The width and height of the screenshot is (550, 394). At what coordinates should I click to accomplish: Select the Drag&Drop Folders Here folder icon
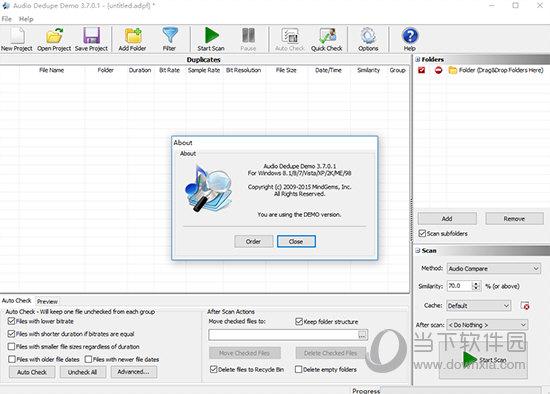[x=453, y=70]
